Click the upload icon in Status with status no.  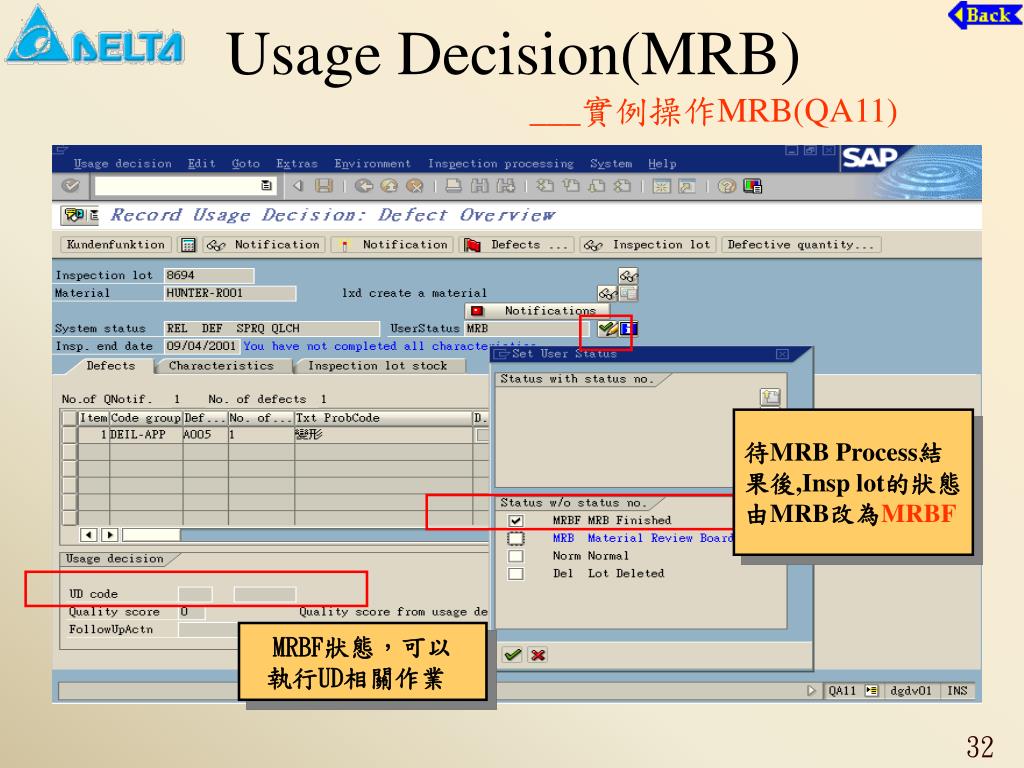coord(770,396)
